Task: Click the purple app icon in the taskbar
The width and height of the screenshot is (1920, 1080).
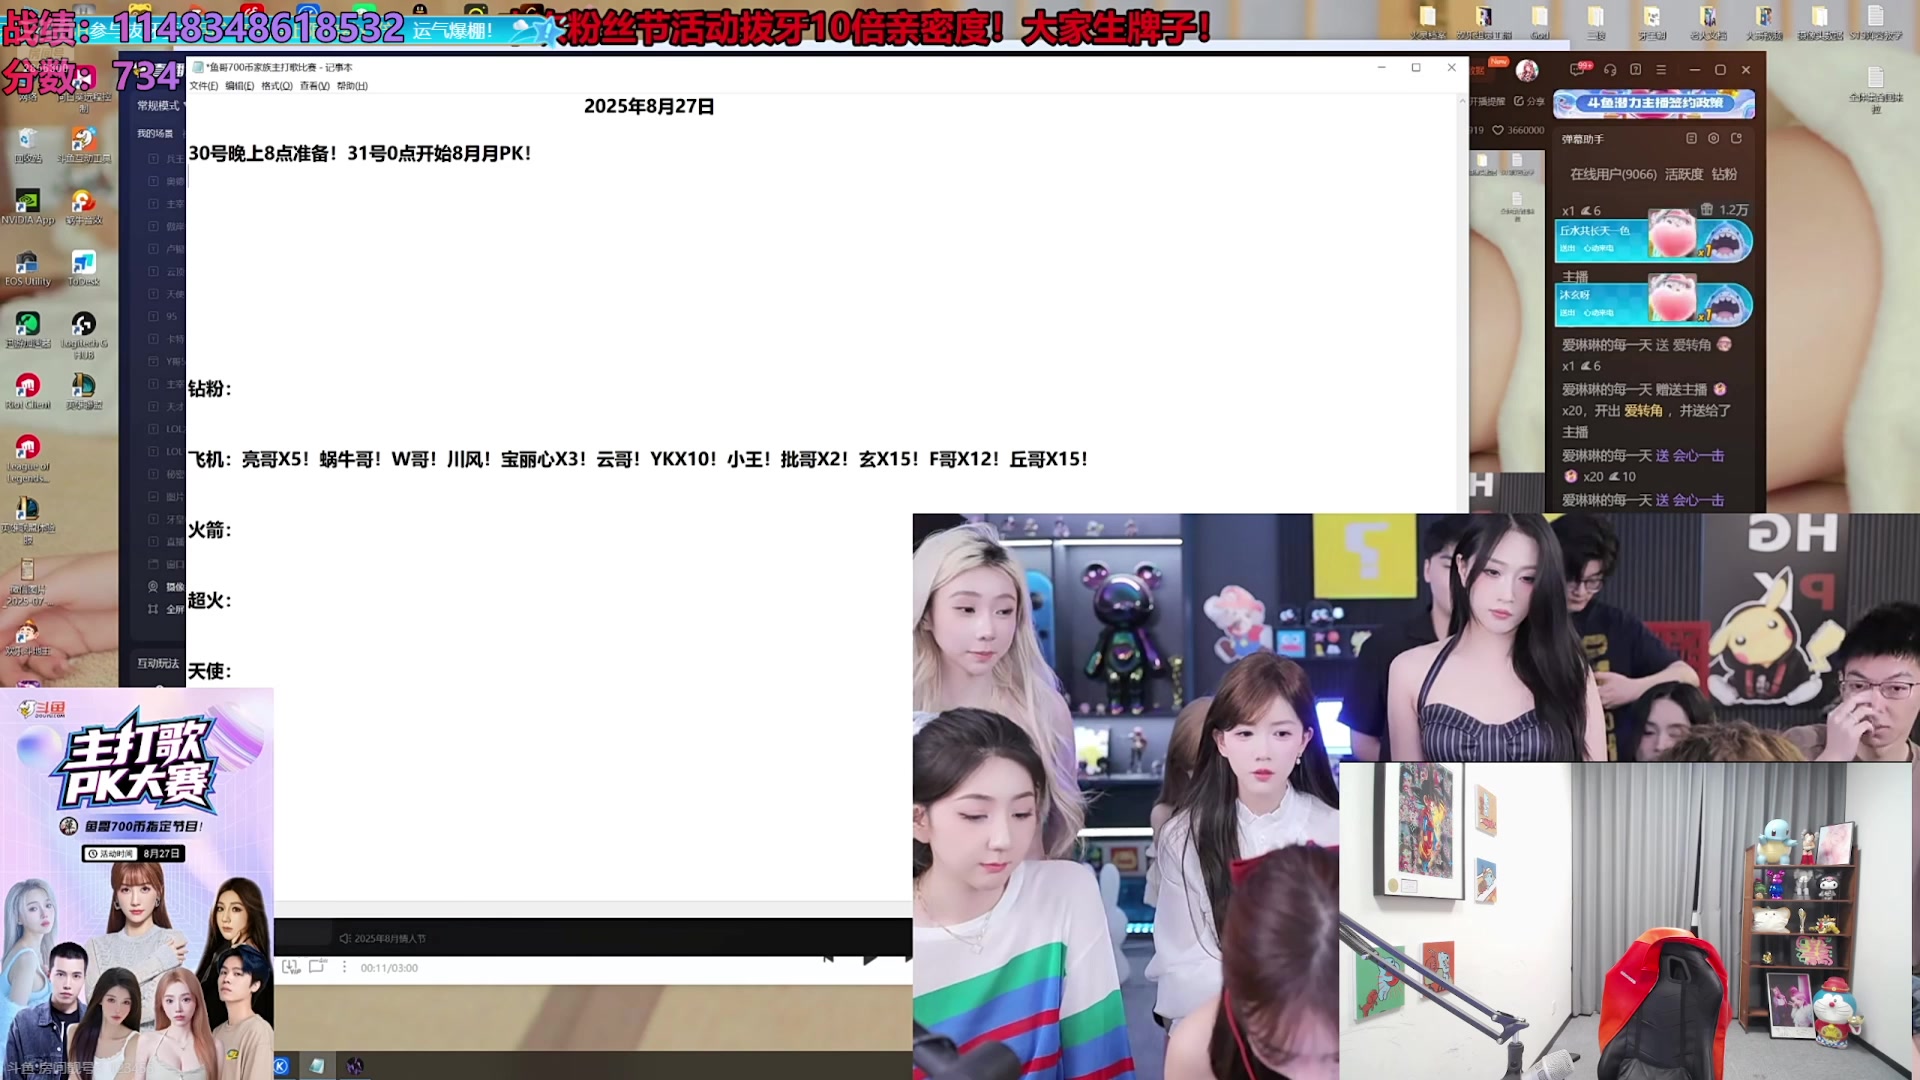Action: point(355,1066)
